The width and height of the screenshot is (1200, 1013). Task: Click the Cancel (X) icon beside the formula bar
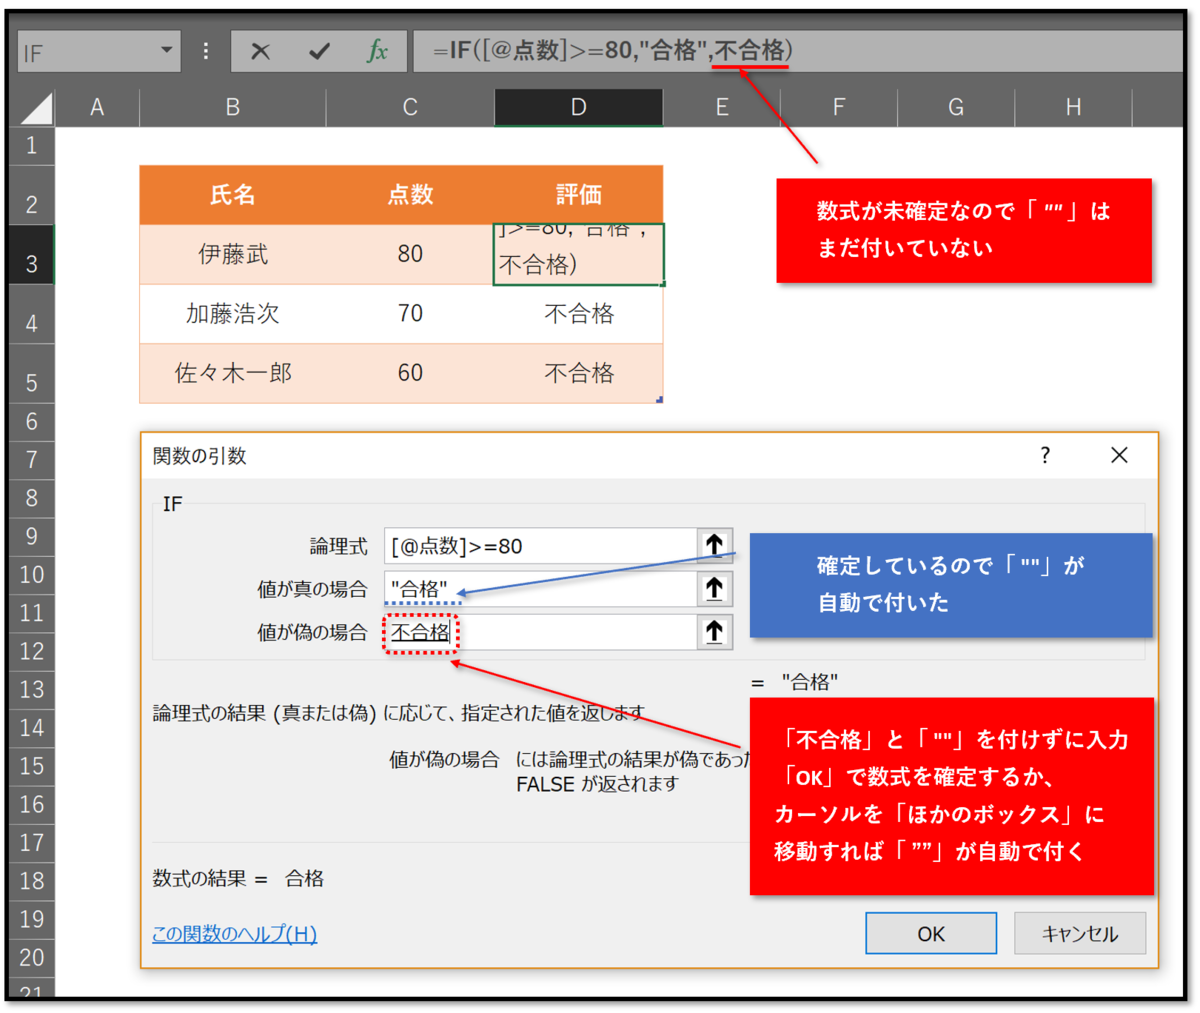click(x=262, y=49)
